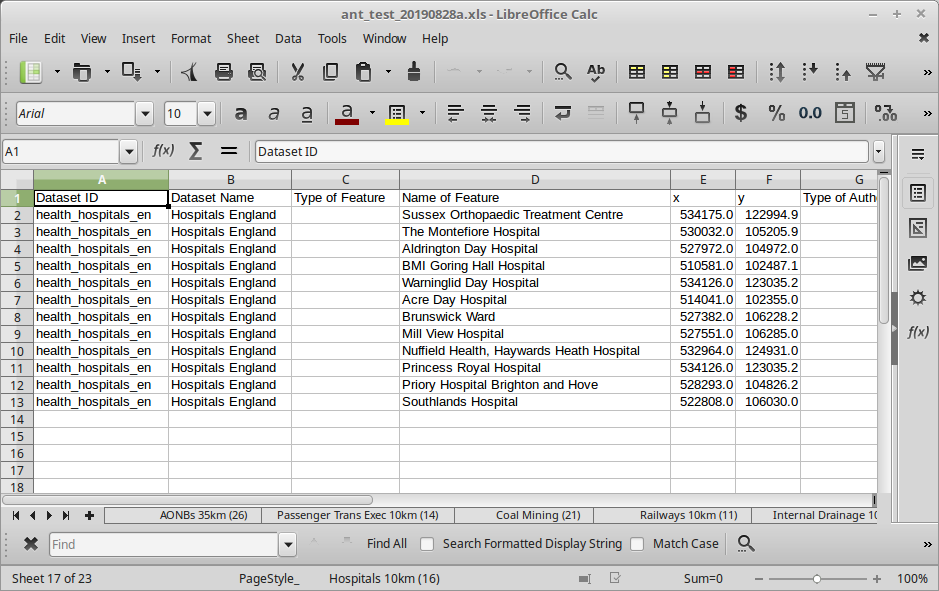Click the Sum sigma icon
Image resolution: width=939 pixels, height=591 pixels.
(x=195, y=151)
